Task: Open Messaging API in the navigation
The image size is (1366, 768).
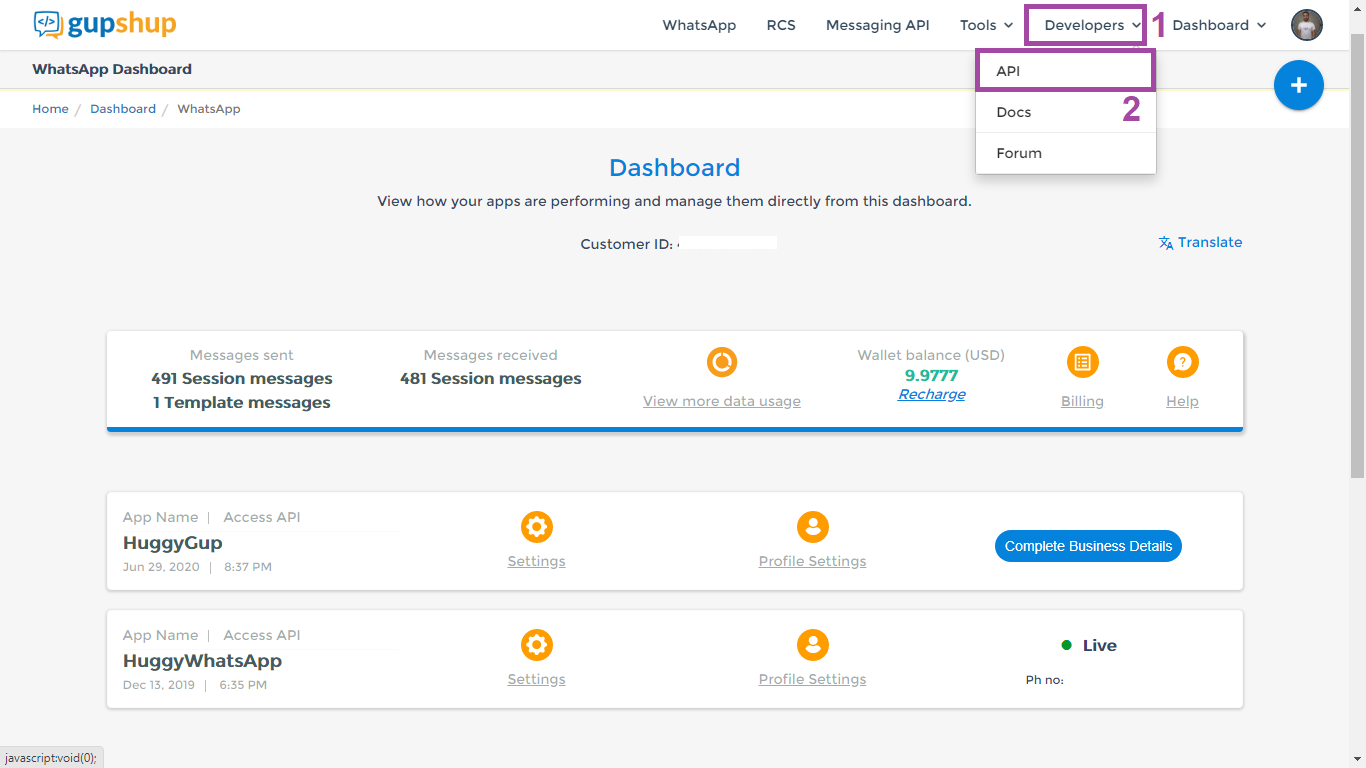Action: pos(877,25)
